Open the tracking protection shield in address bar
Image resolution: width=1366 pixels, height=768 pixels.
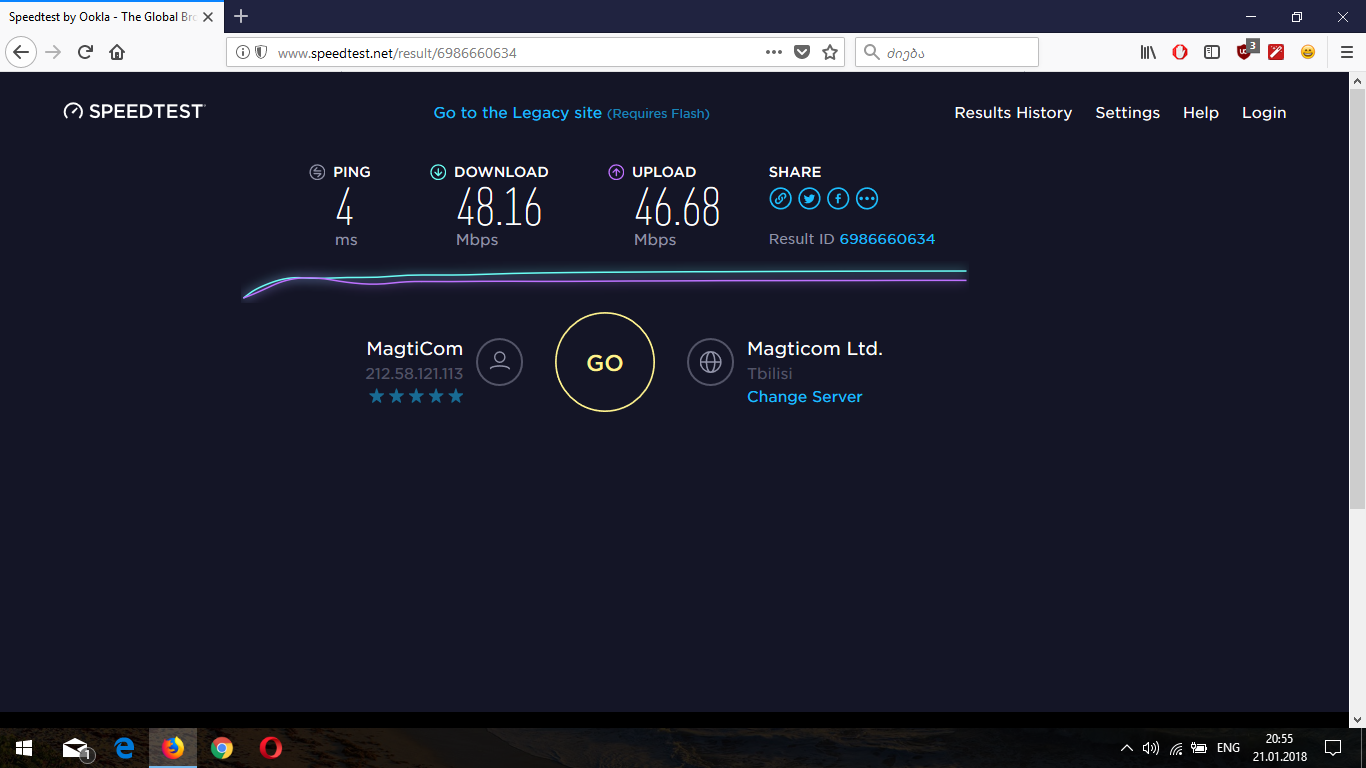point(261,52)
